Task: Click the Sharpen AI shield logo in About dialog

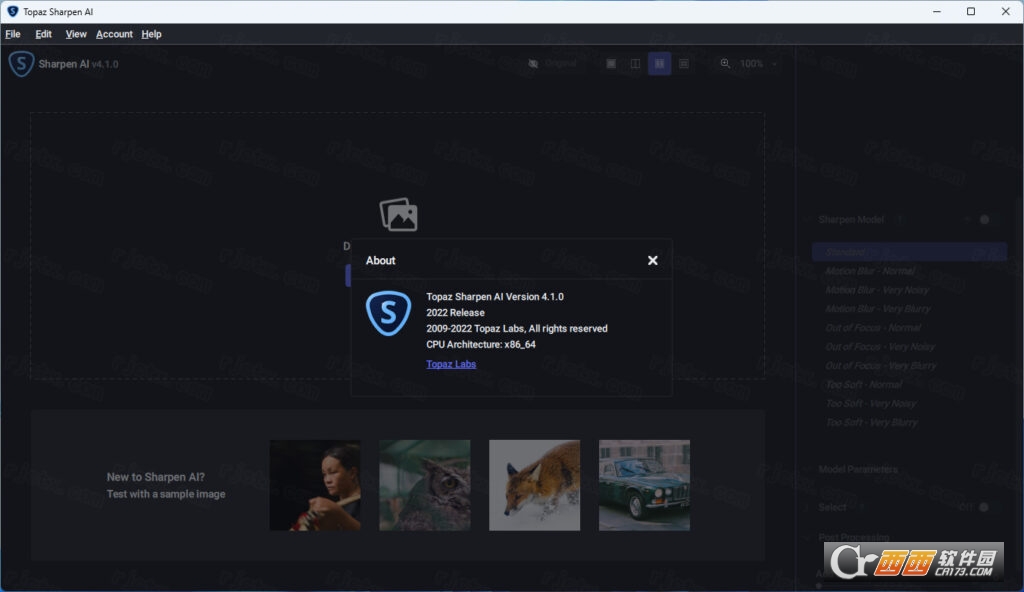Action: pos(389,314)
